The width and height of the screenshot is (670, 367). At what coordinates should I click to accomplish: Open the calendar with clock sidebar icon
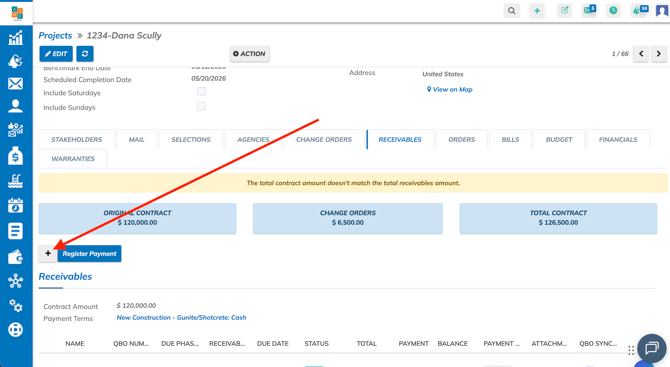coord(15,206)
